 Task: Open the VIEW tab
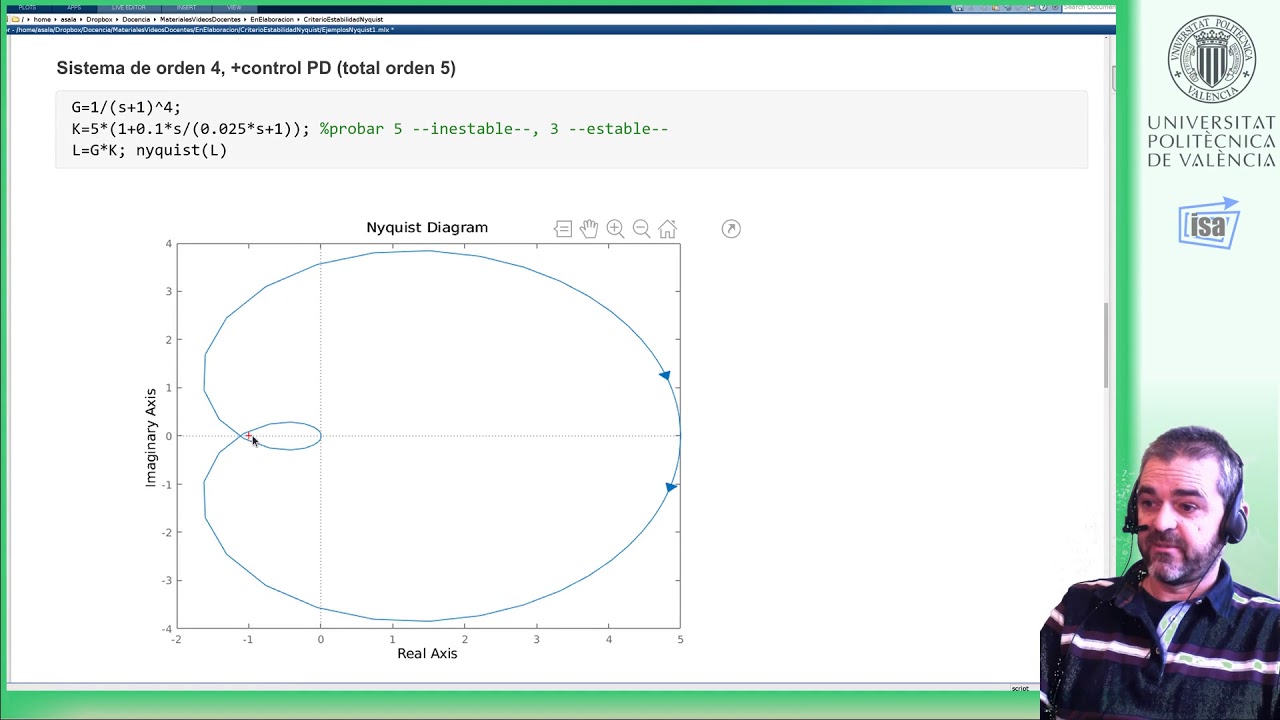tap(234, 7)
